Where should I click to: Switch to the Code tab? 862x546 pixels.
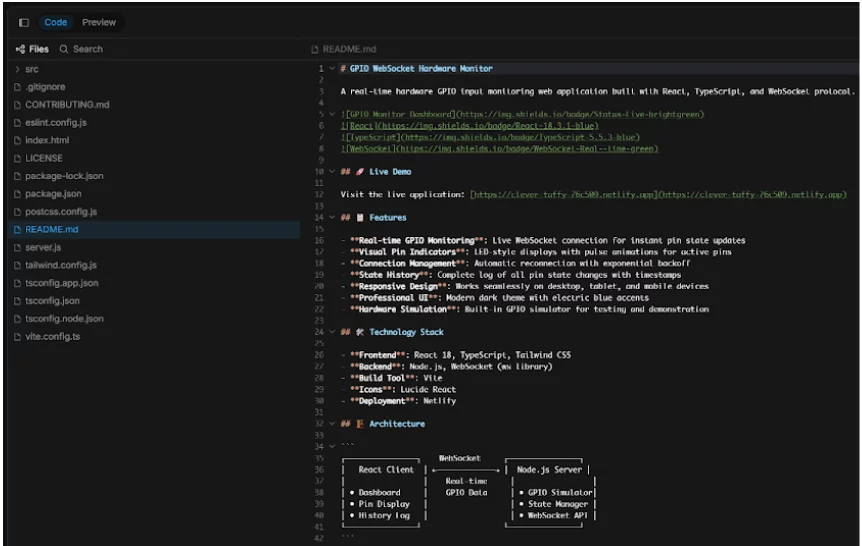click(56, 23)
